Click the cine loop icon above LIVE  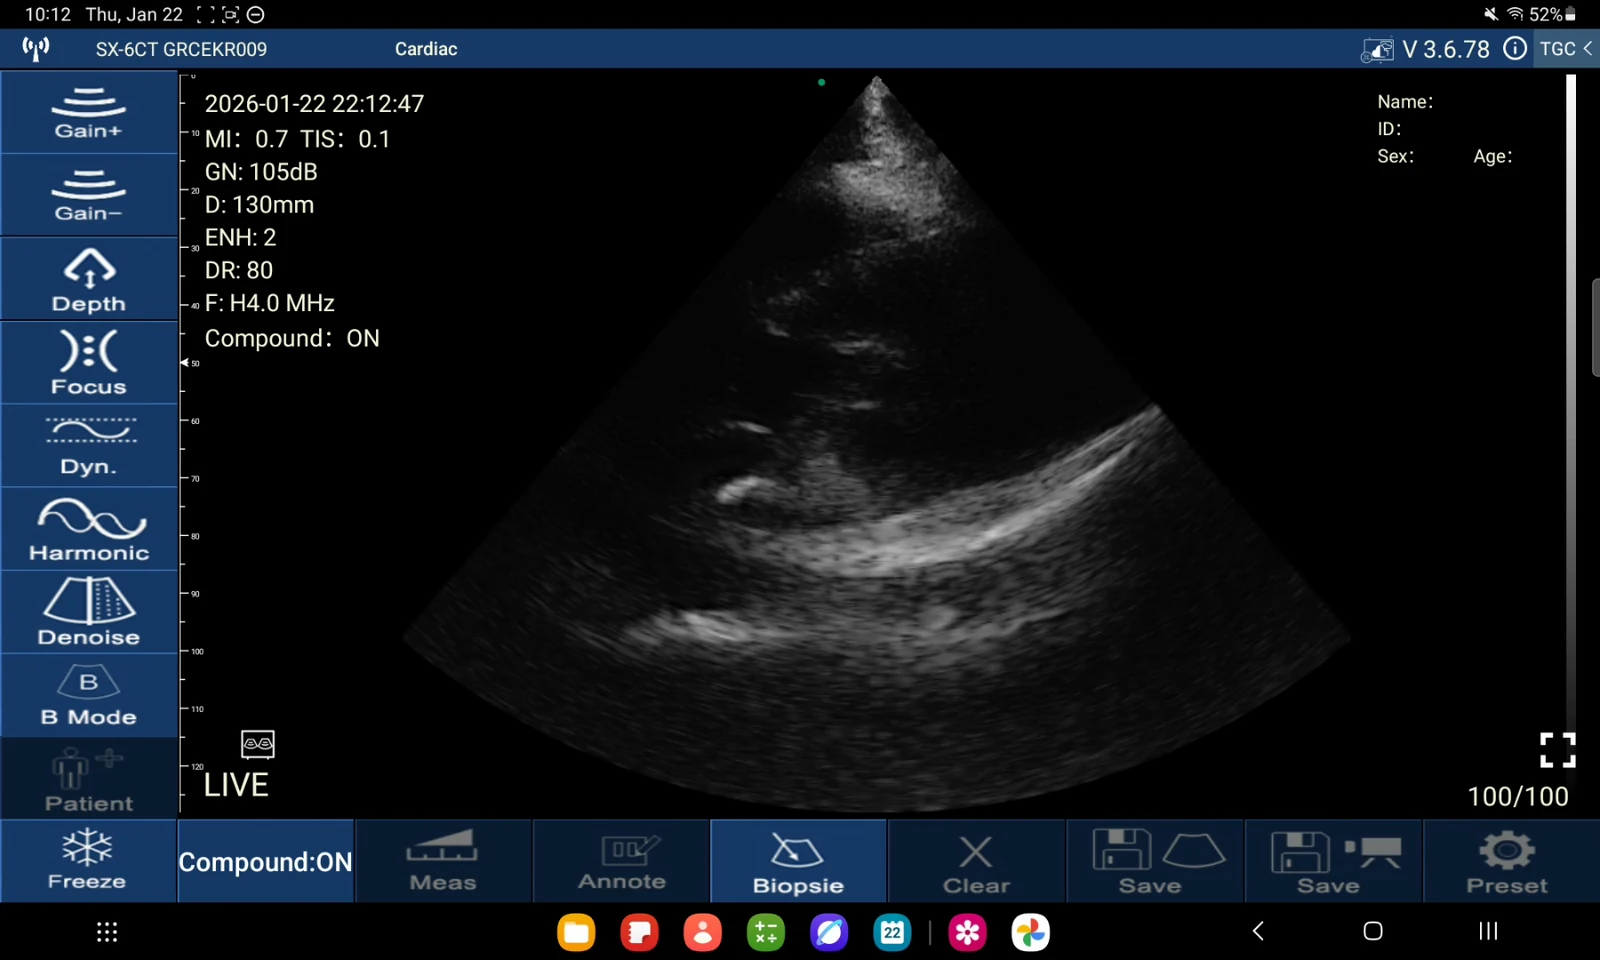pos(258,744)
